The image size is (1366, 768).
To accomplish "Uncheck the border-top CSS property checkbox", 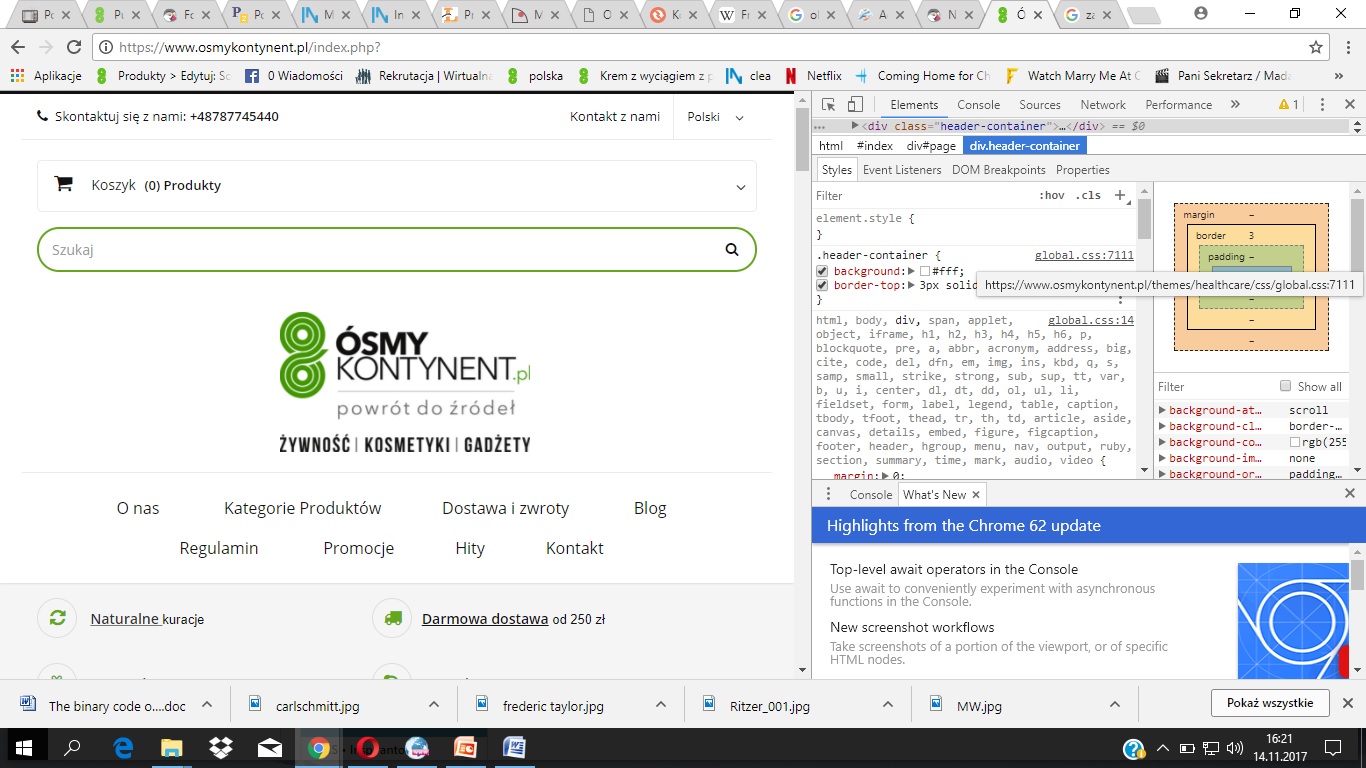I will tap(822, 285).
